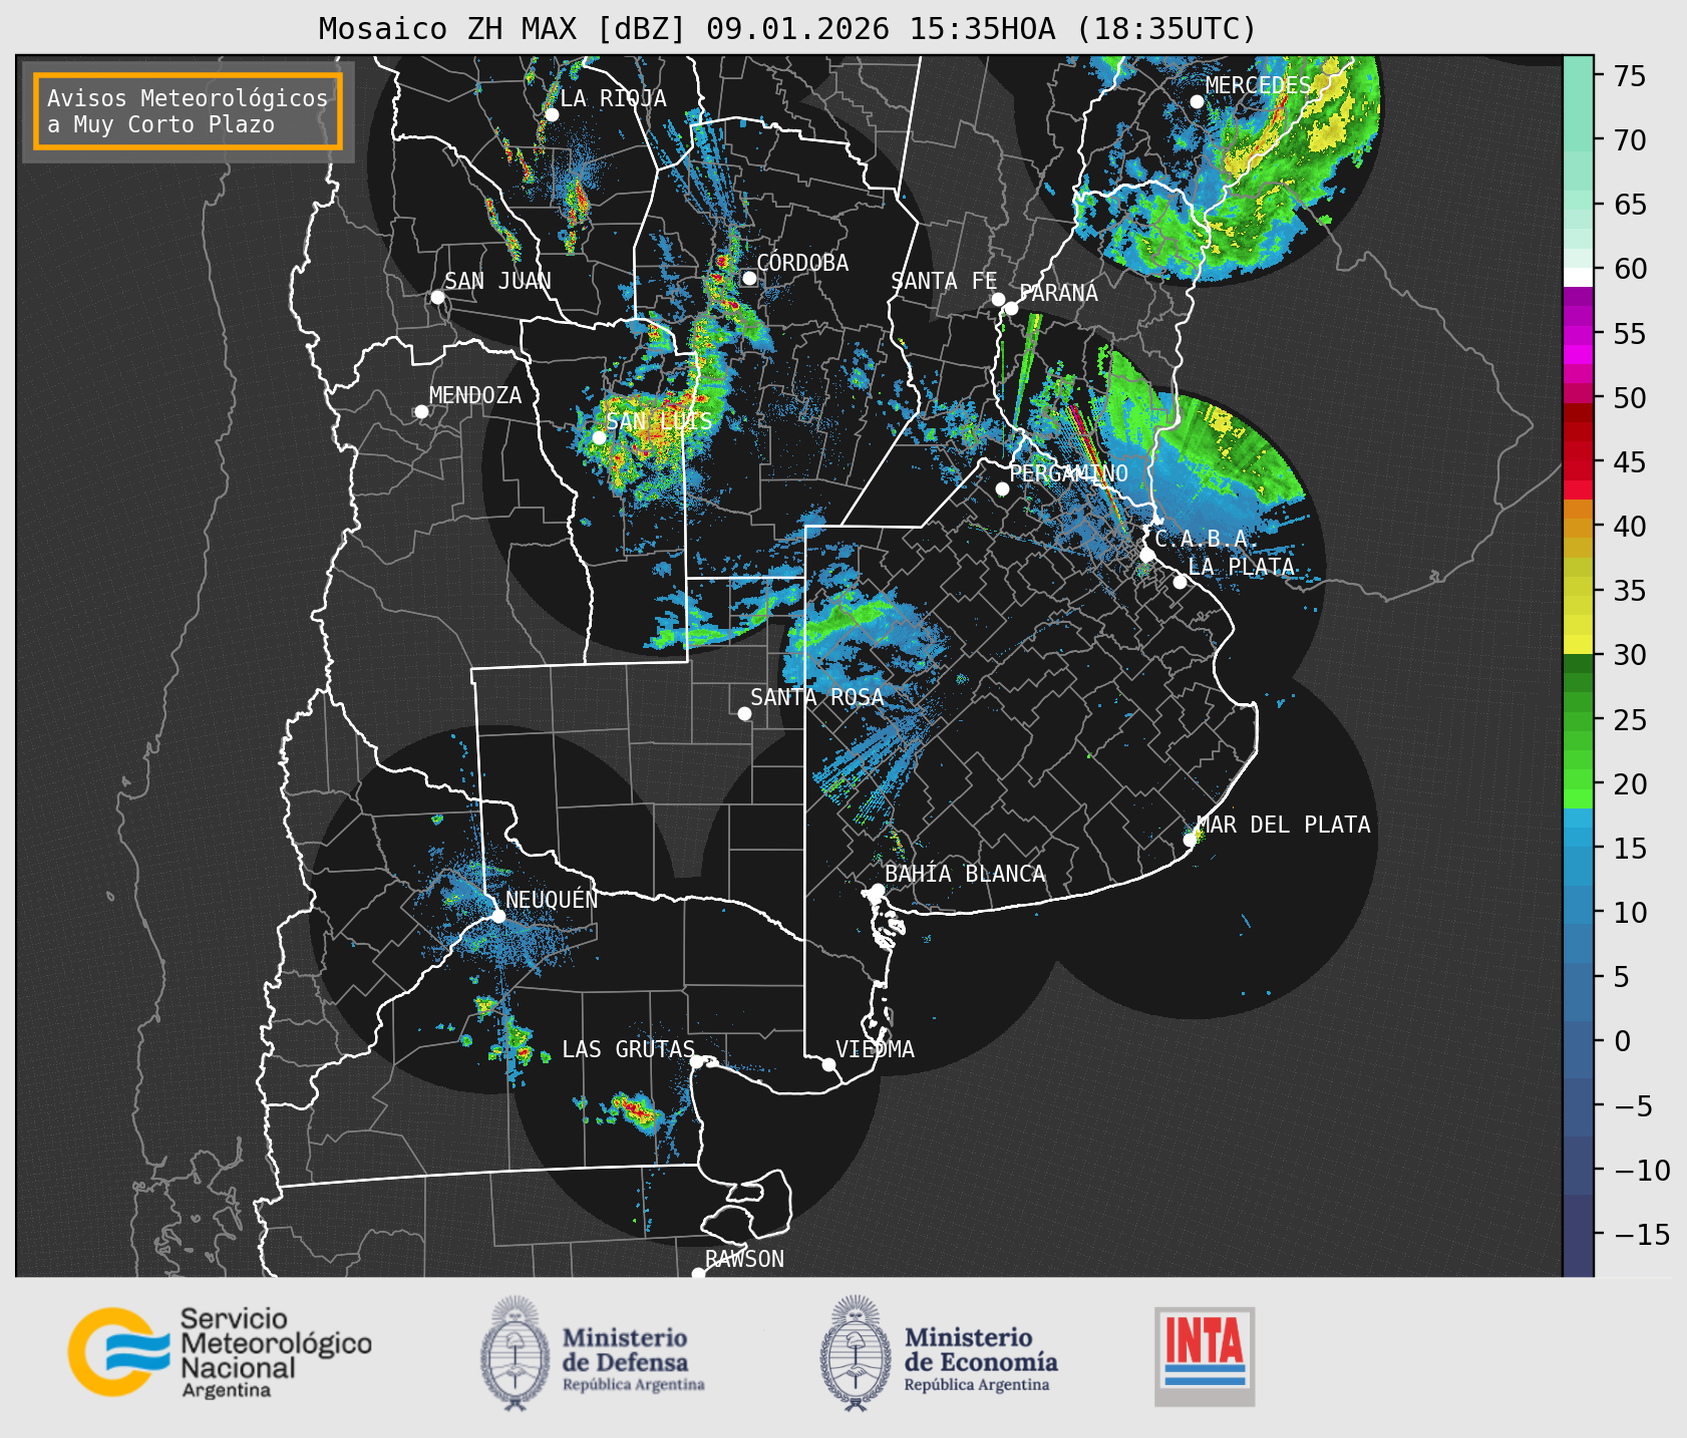Click the INTA logo

1205,1357
